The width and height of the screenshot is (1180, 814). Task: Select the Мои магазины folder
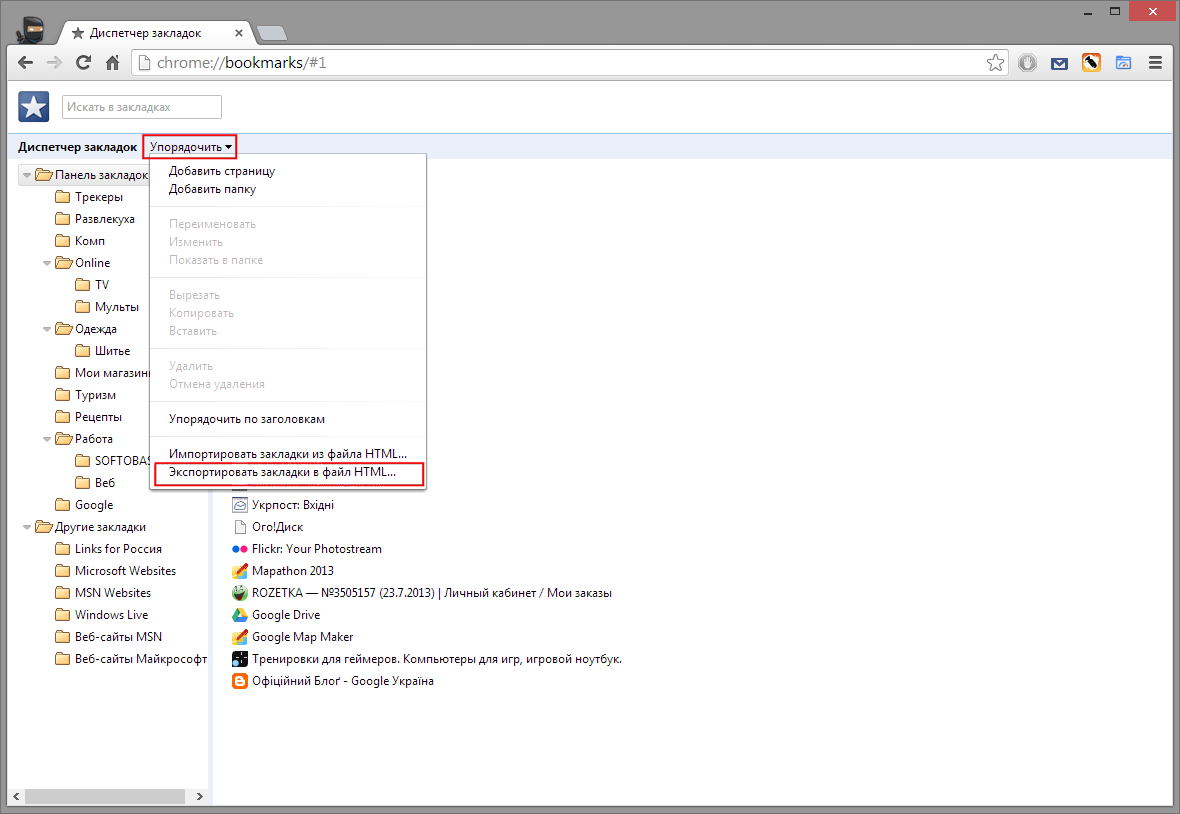[102, 373]
